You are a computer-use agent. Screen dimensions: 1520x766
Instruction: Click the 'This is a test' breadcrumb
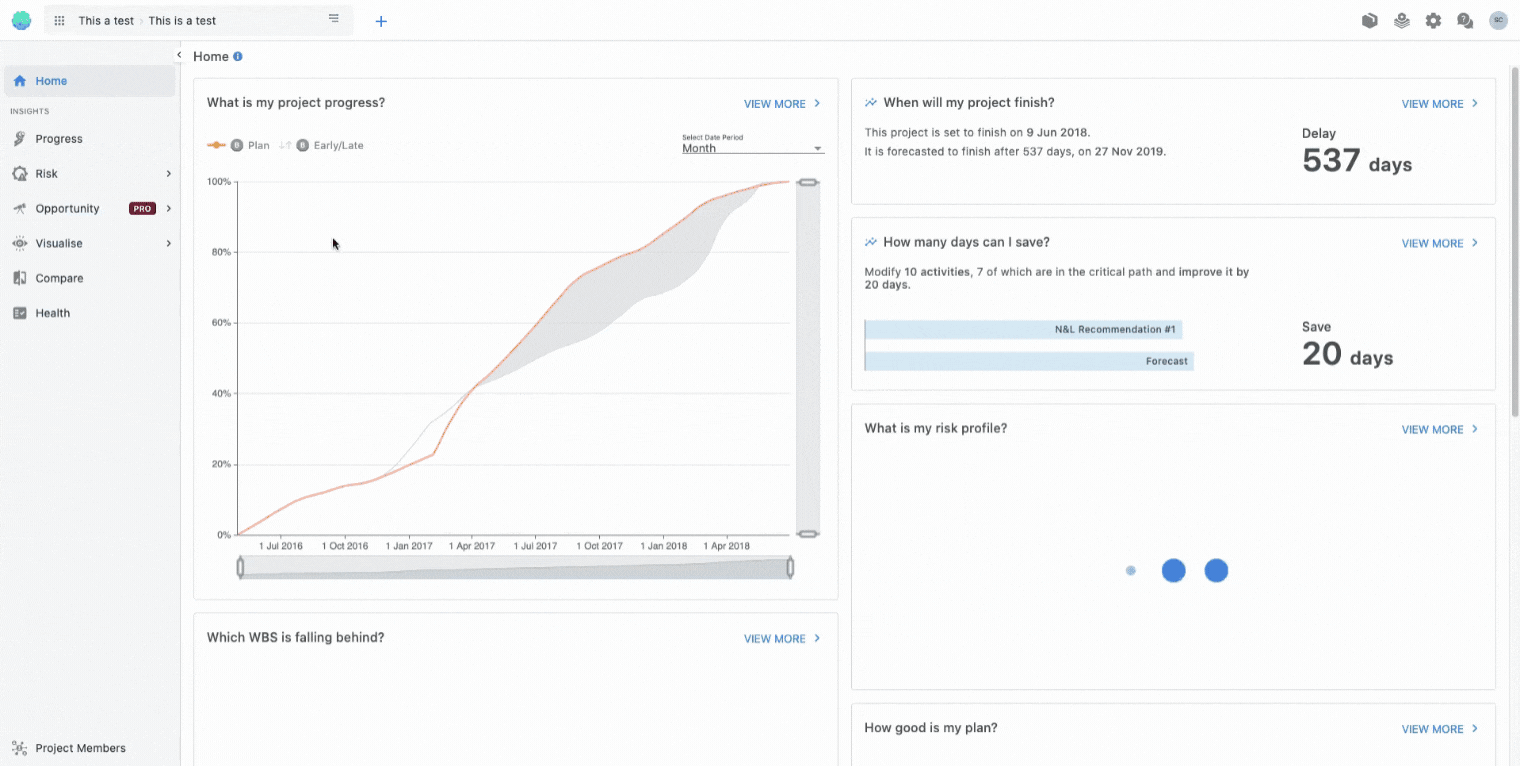click(x=182, y=21)
